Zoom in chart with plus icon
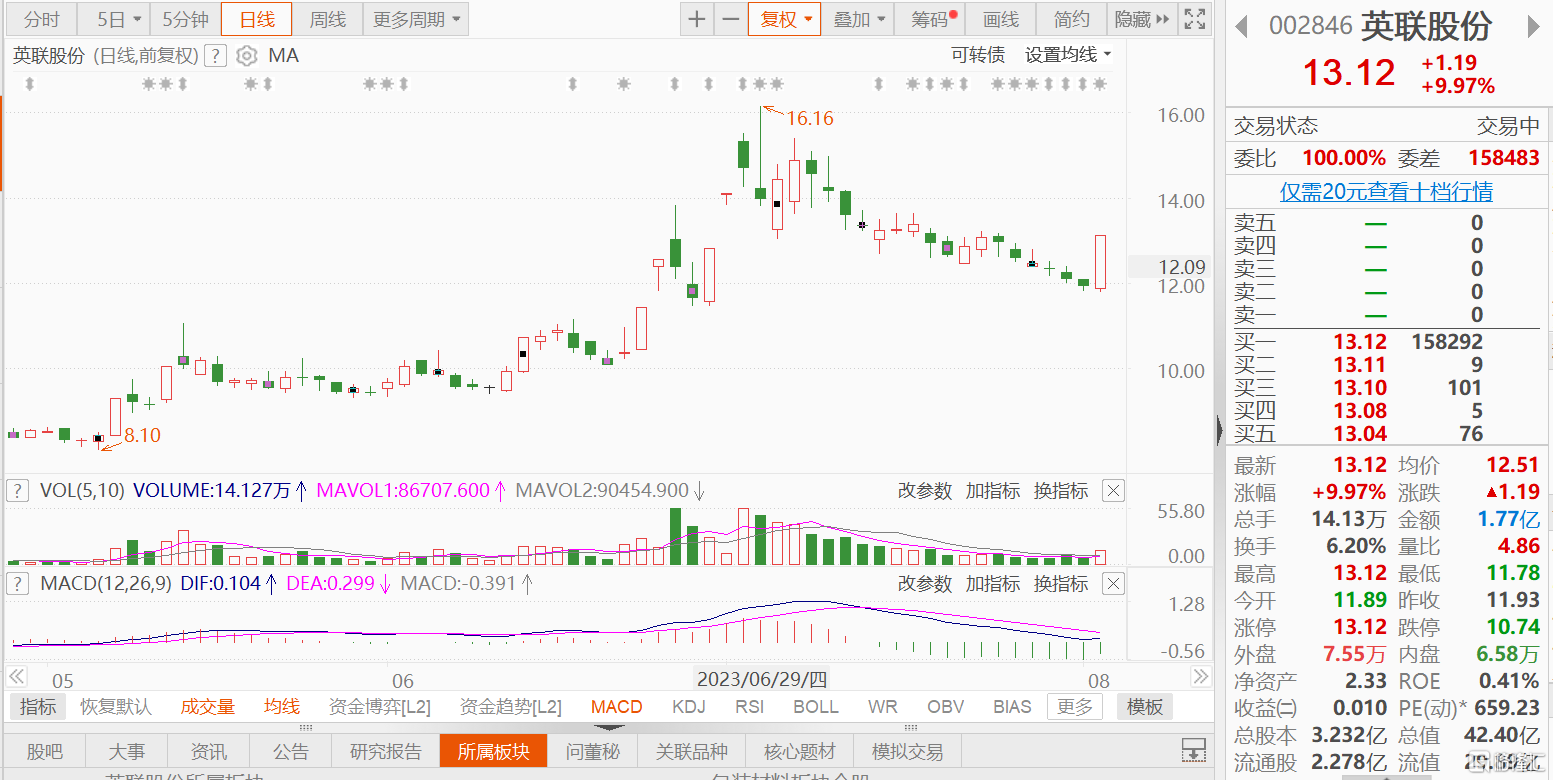Viewport: 1553px width, 780px height. point(697,19)
